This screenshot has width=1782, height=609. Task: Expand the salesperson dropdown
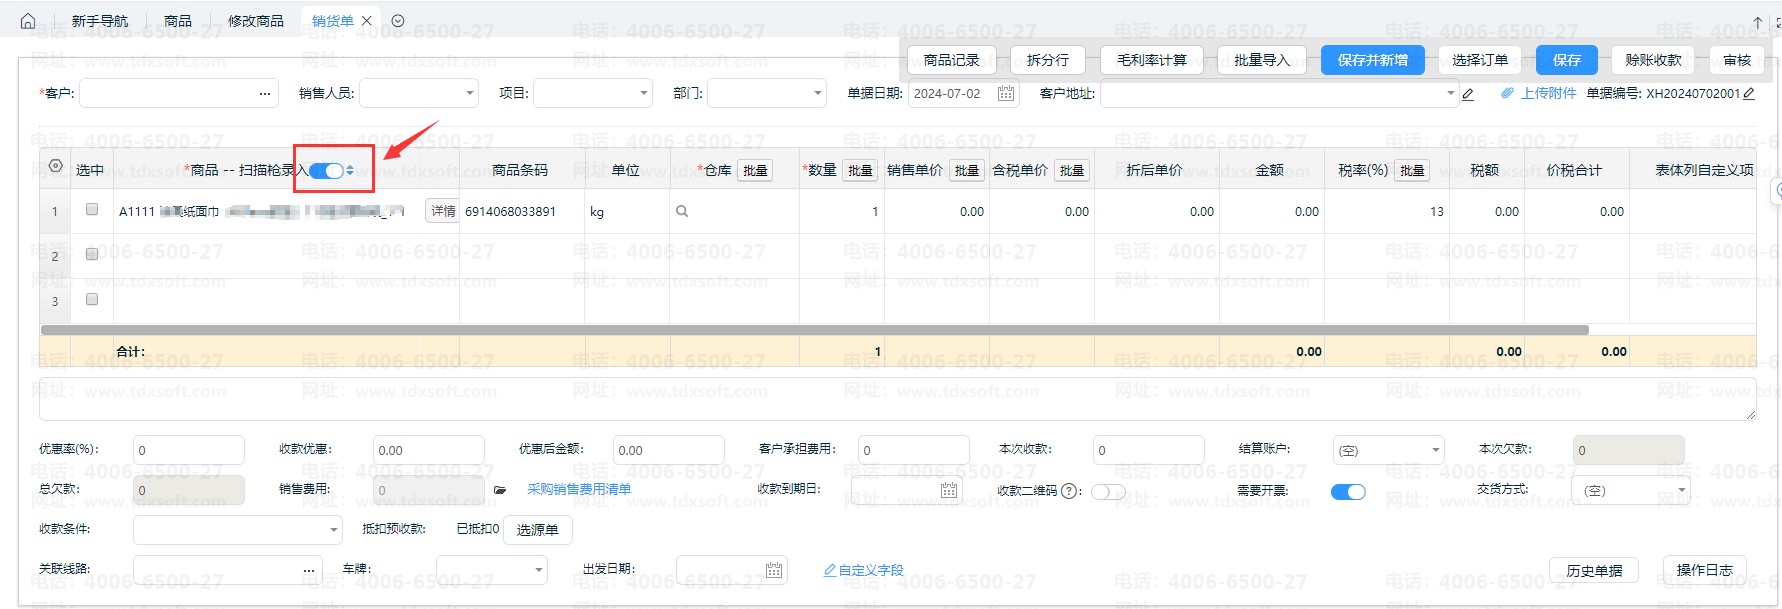470,94
